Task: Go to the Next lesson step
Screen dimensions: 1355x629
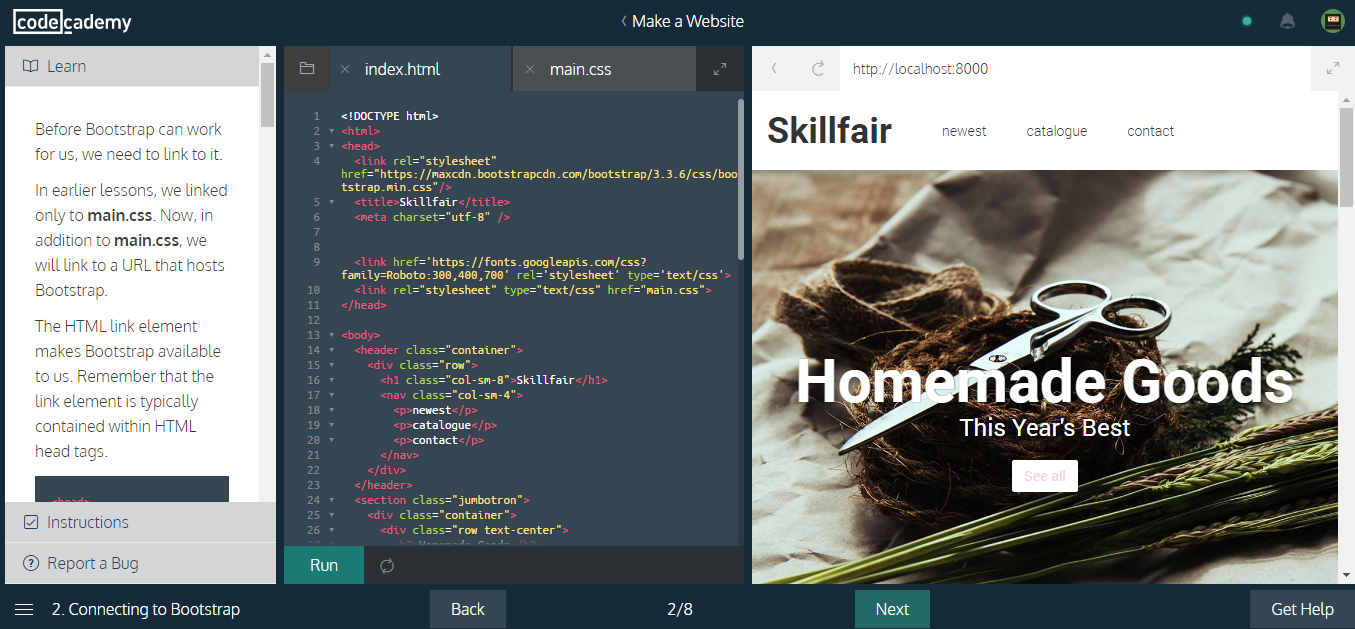Action: click(892, 609)
